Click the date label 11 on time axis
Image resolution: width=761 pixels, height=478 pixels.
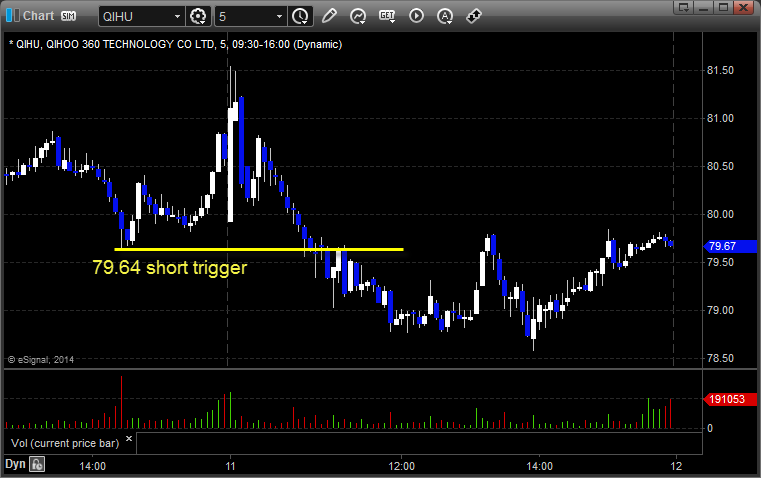coord(230,466)
